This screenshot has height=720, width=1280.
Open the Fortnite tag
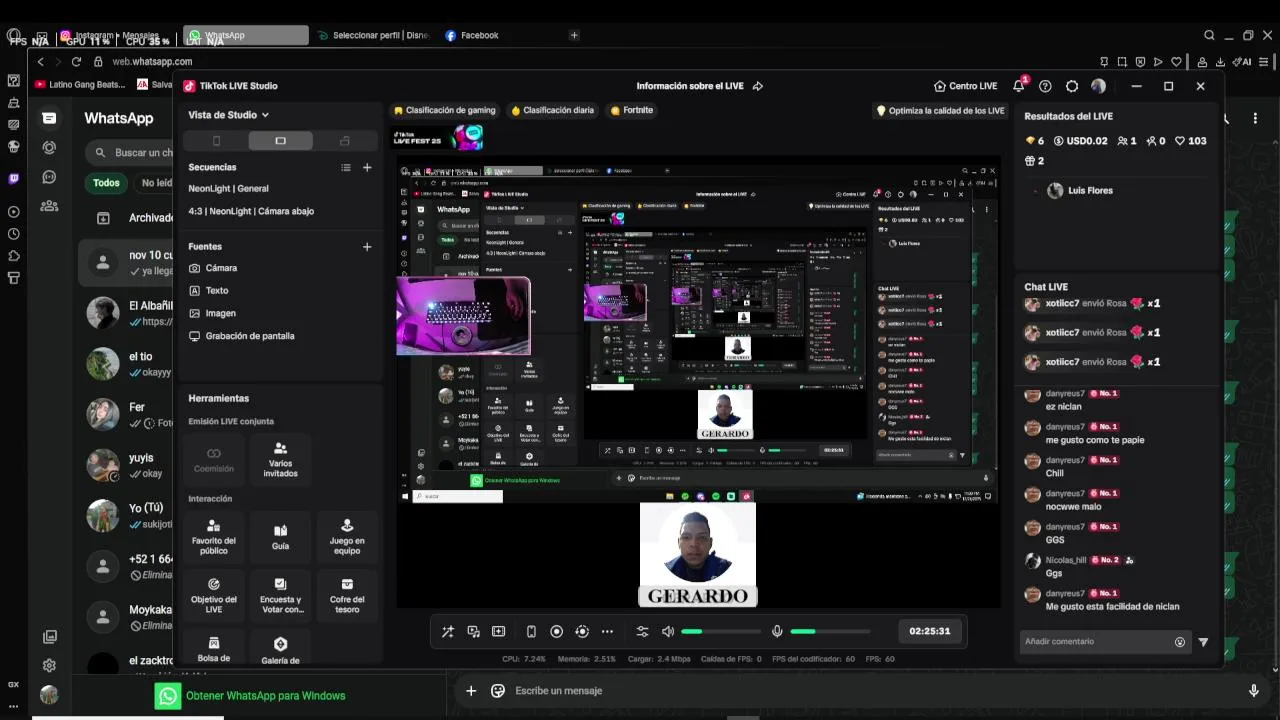click(x=631, y=110)
